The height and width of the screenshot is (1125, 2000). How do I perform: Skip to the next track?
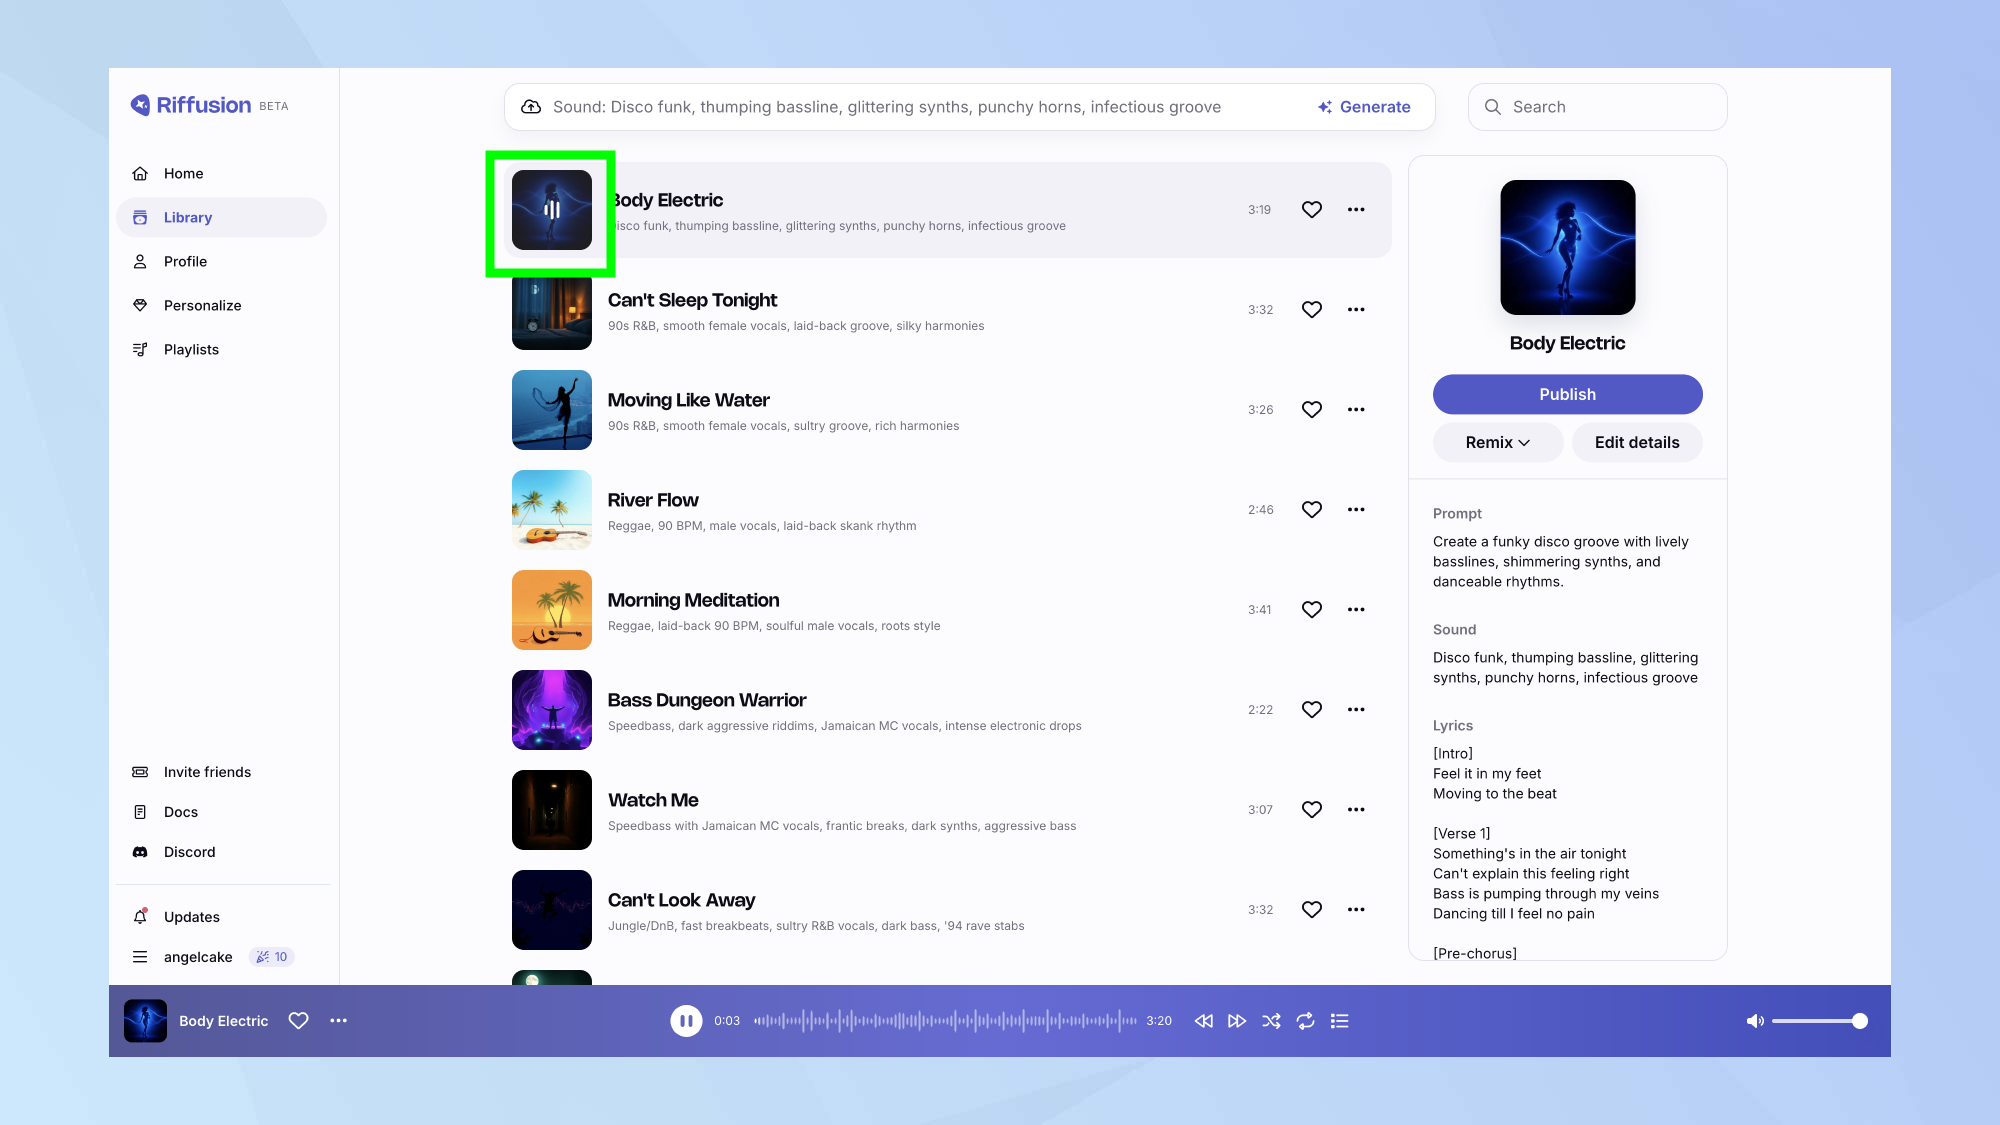pos(1237,1021)
